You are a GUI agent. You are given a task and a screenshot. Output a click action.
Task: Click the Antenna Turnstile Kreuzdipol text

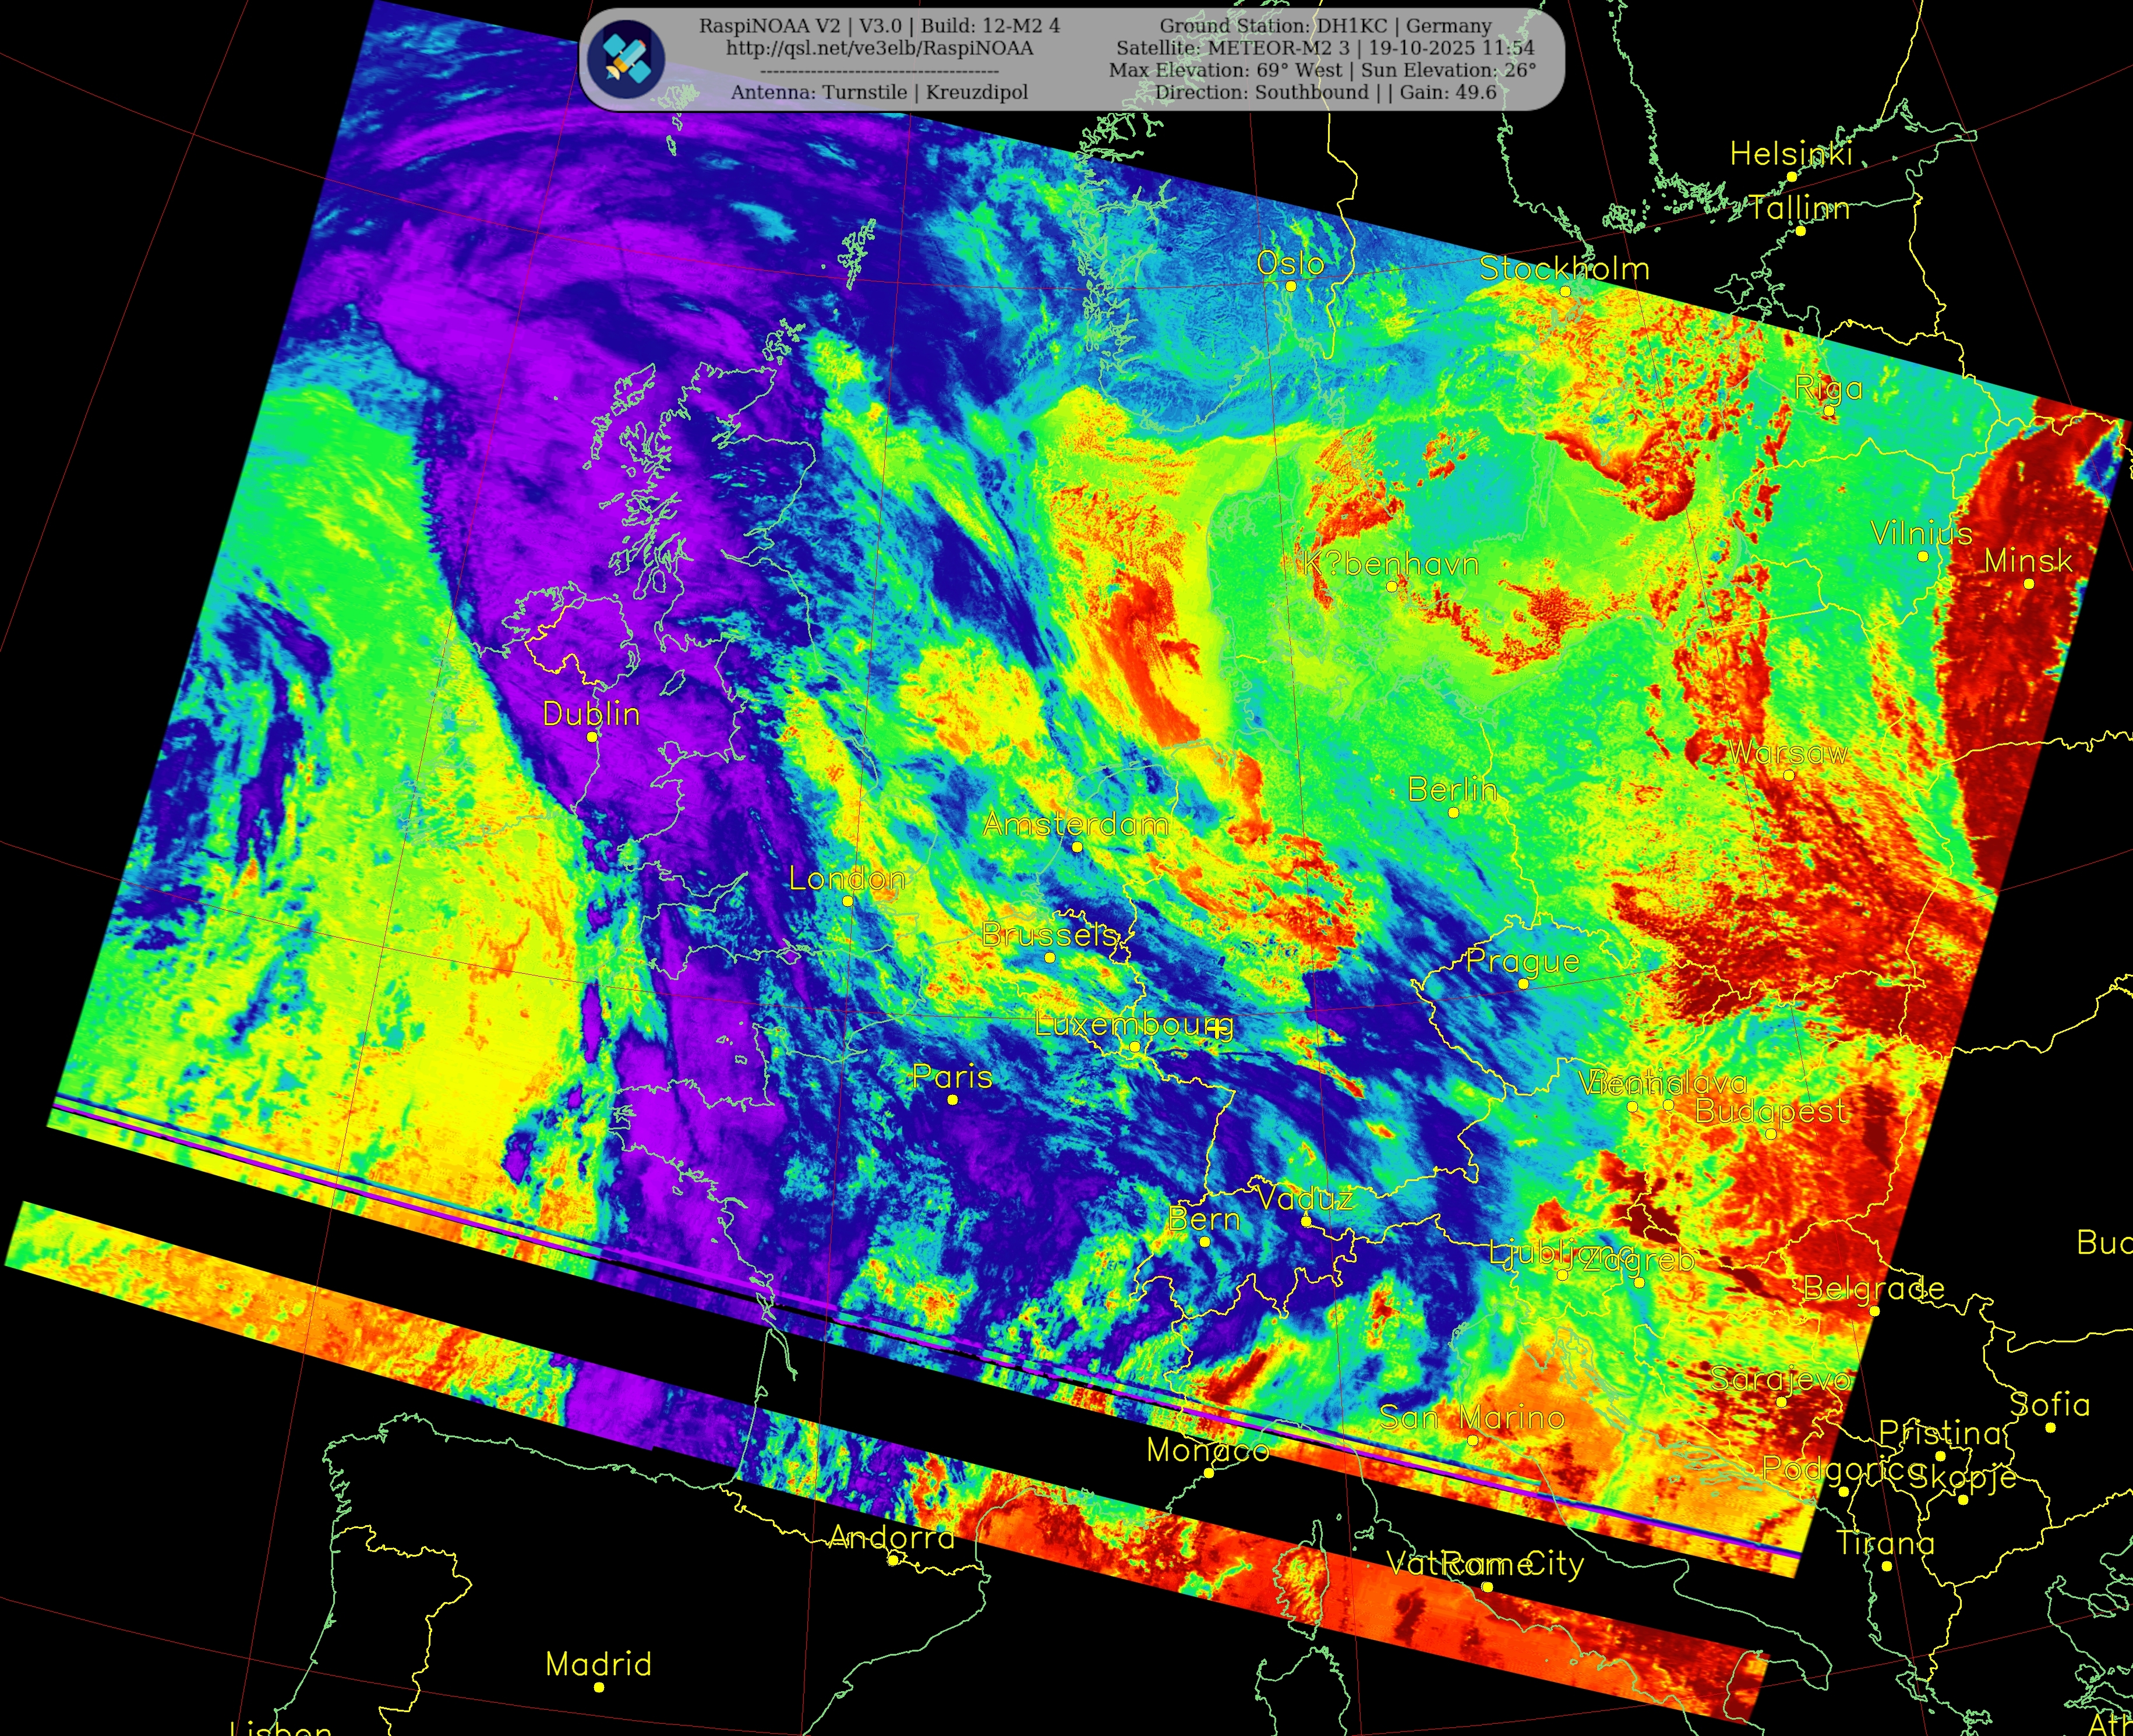[879, 92]
